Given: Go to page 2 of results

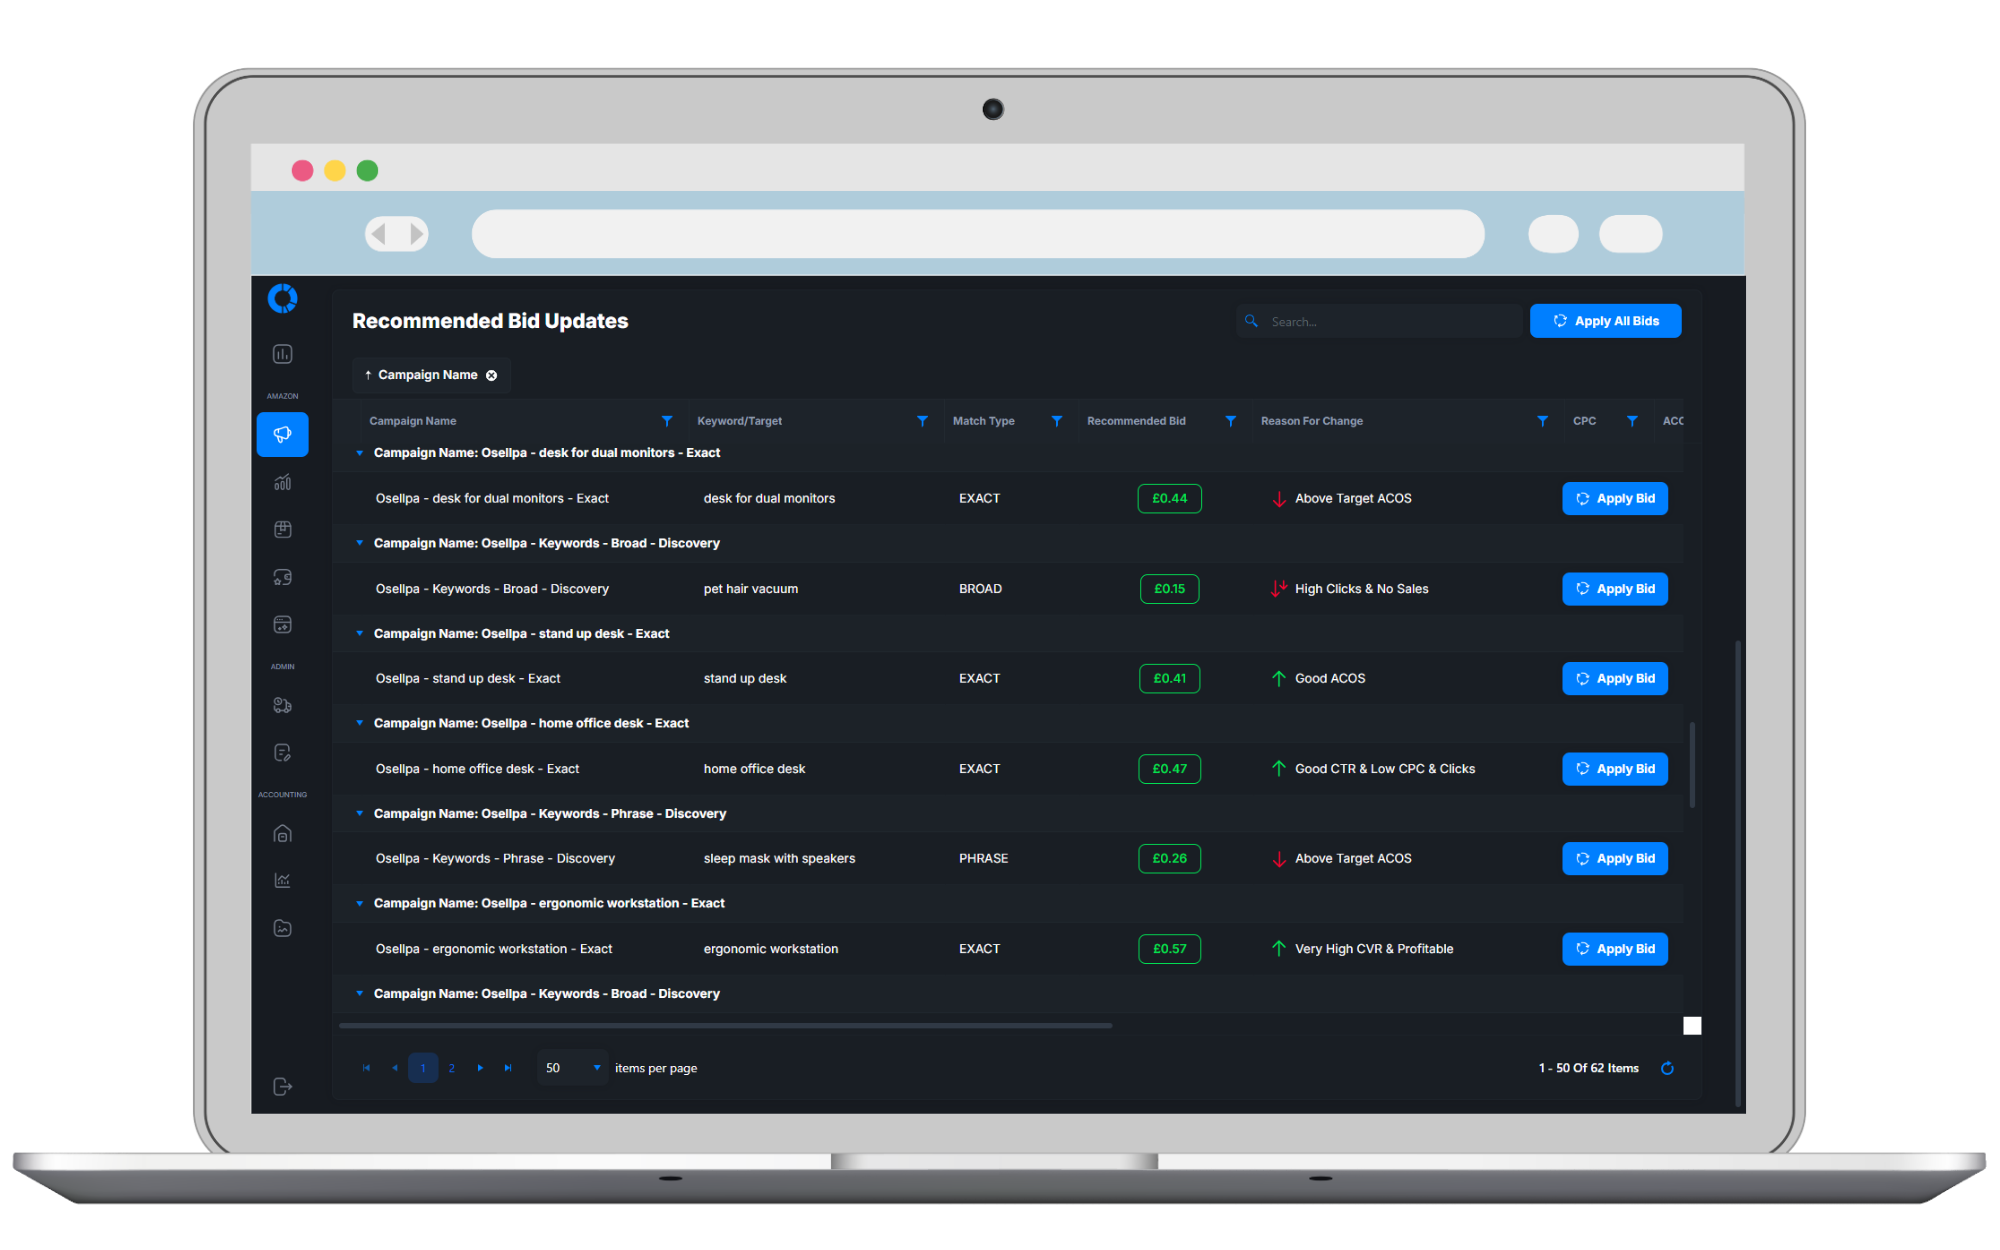Looking at the screenshot, I should pyautogui.click(x=452, y=1068).
